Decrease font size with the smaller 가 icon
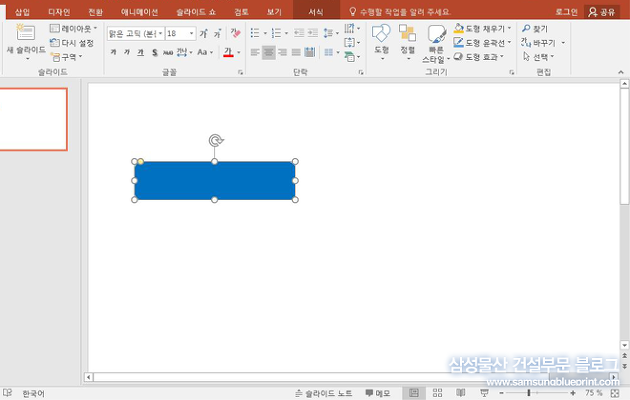630x400 pixels. click(x=217, y=33)
